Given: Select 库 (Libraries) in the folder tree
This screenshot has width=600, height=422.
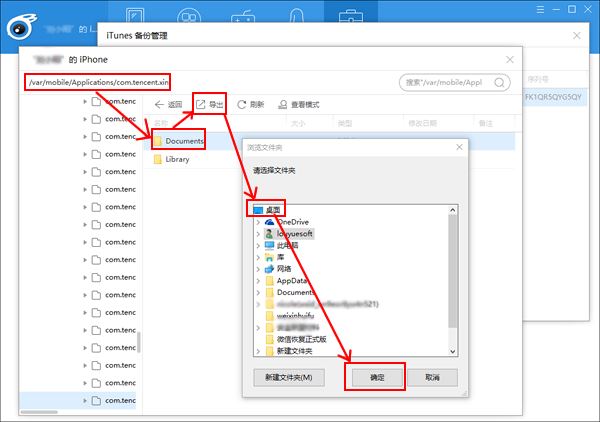Looking at the screenshot, I should (275, 257).
